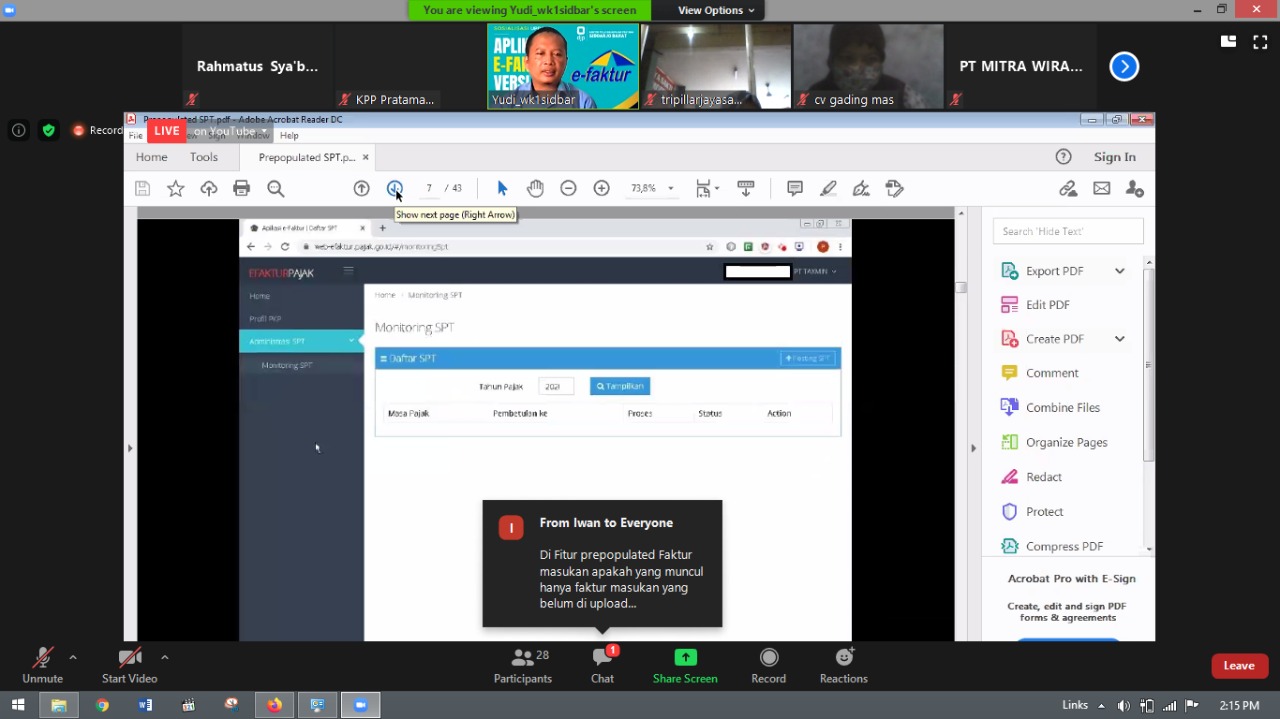Open the Zoom Chat panel
The image size is (1280, 719).
click(602, 665)
